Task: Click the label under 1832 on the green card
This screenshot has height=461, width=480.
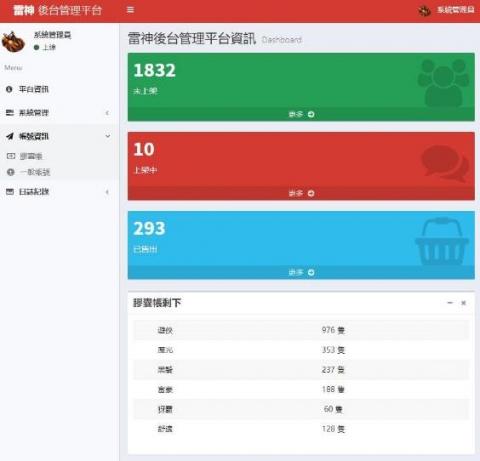Action: tap(145, 91)
